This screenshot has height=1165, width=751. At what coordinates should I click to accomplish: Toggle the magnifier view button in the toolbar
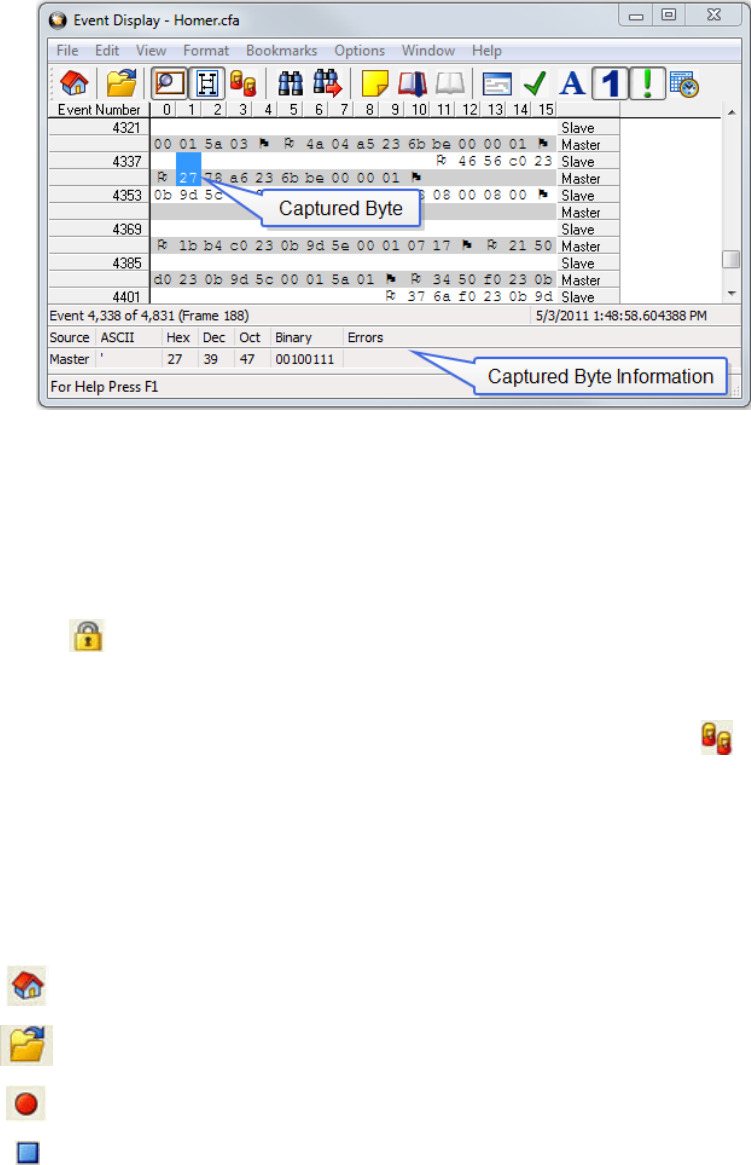168,82
